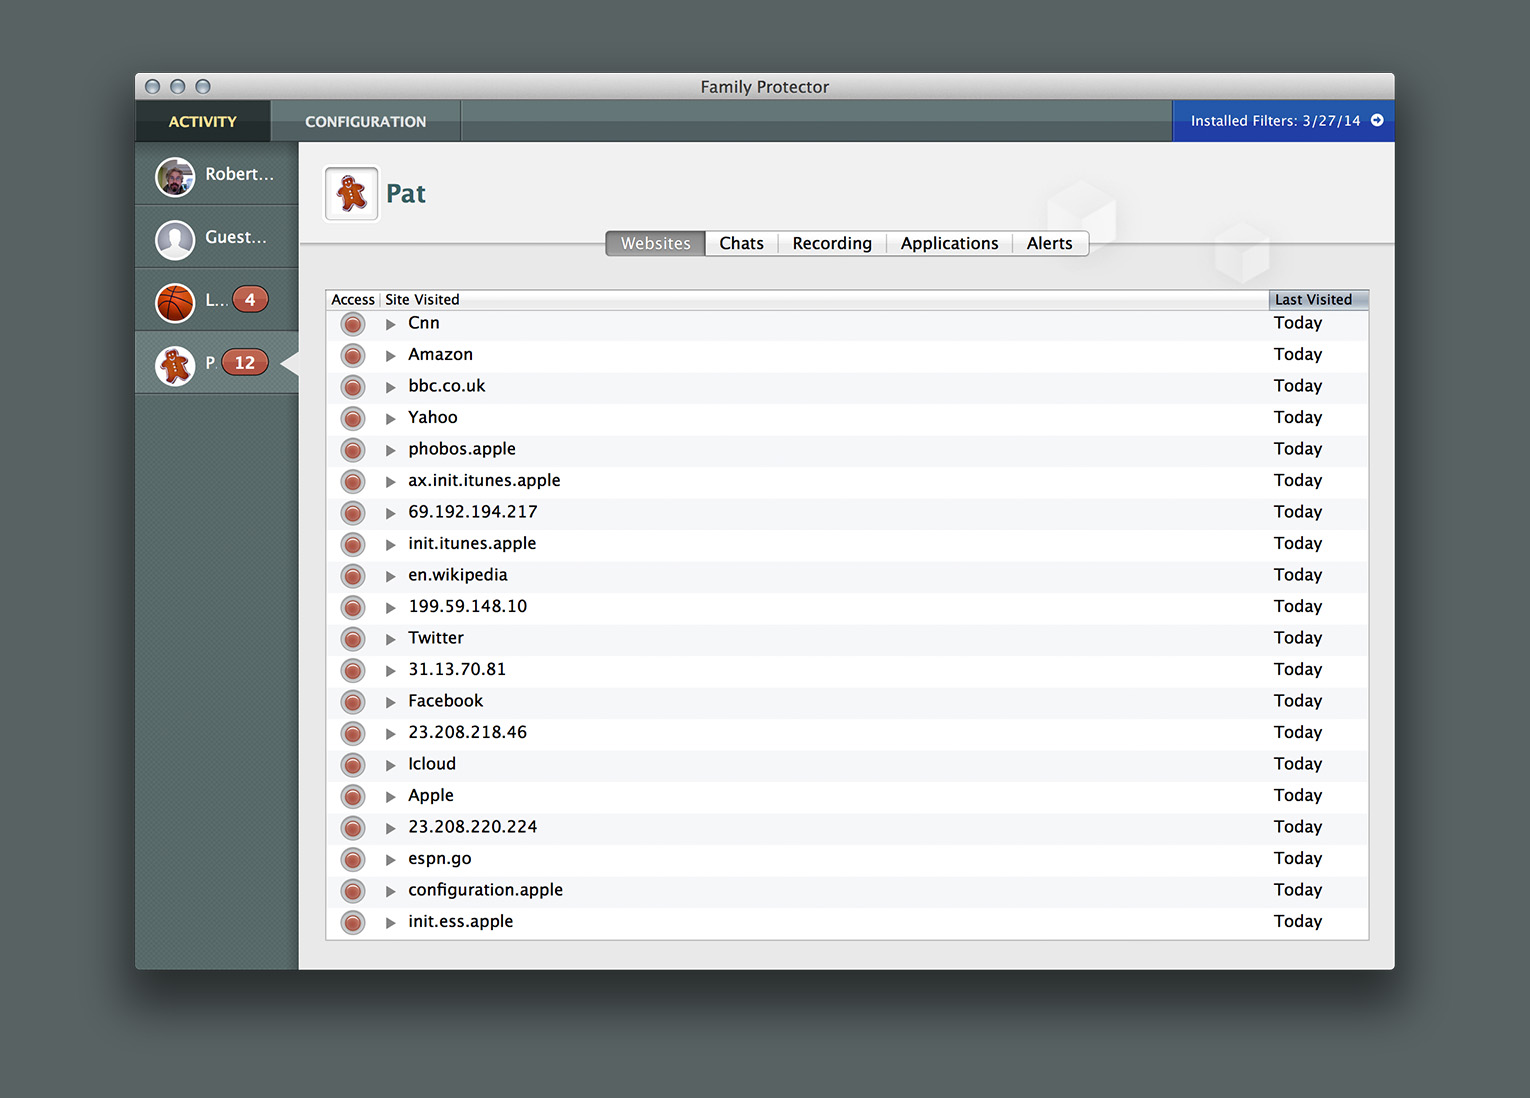Switch to the Activity tab
Screen dimensions: 1530x1098
point(203,121)
